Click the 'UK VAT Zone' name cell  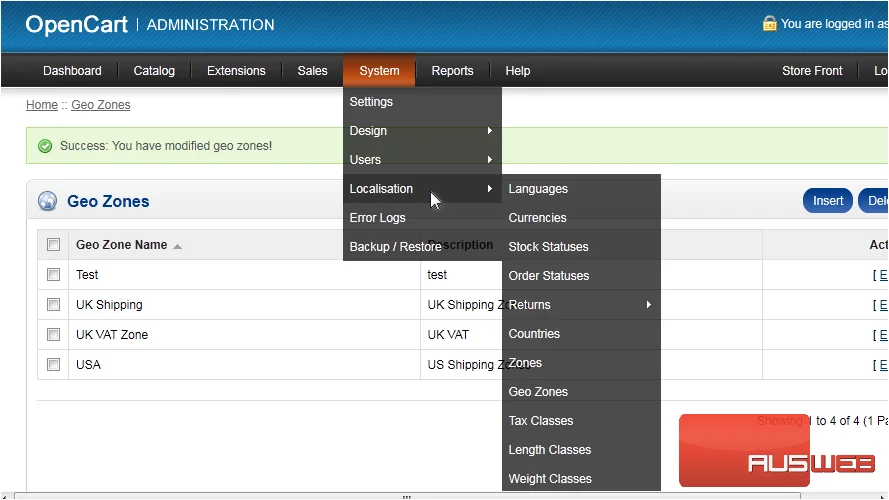[x=112, y=335]
